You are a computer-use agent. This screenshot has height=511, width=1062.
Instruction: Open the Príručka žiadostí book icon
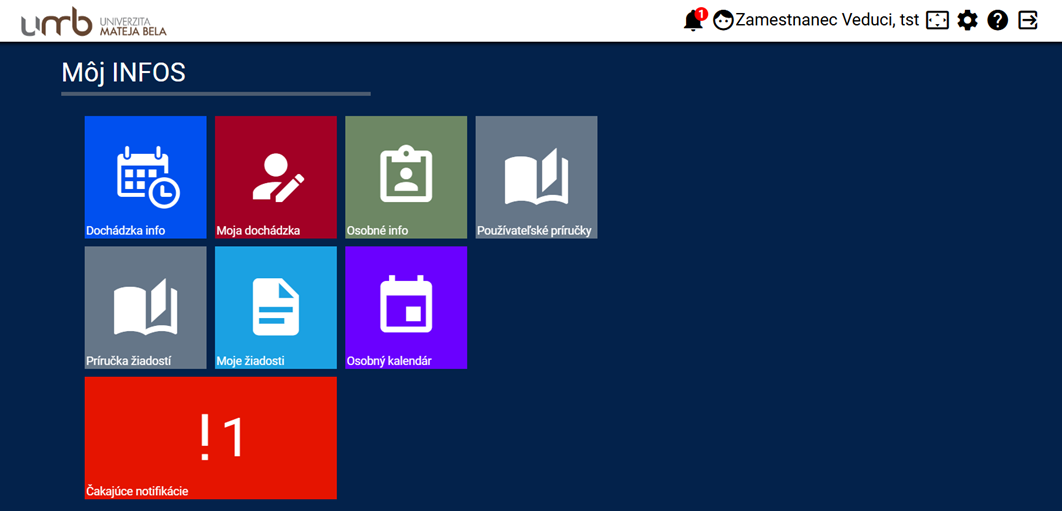point(146,306)
